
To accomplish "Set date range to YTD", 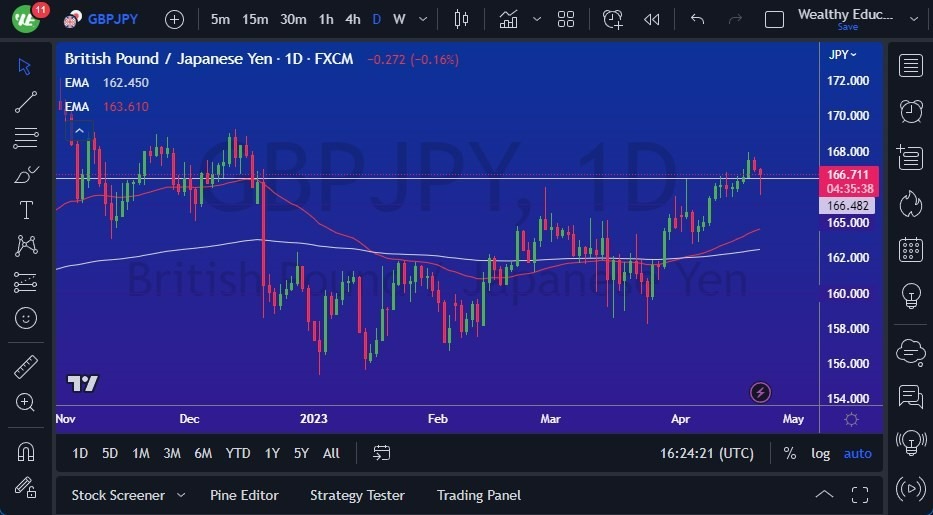I will [x=238, y=454].
